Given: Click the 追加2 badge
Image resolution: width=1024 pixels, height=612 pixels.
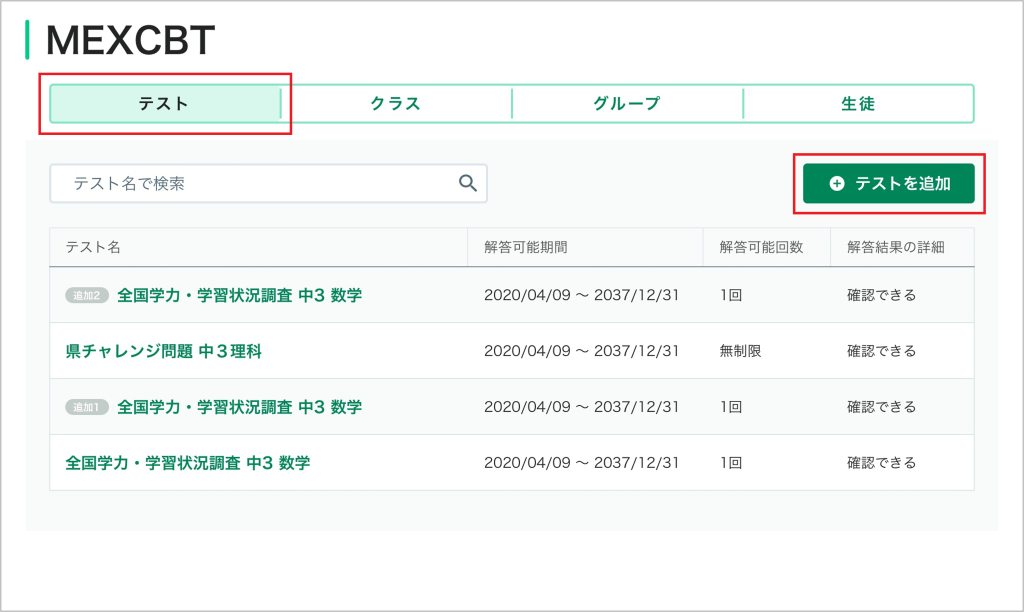Looking at the screenshot, I should [87, 295].
